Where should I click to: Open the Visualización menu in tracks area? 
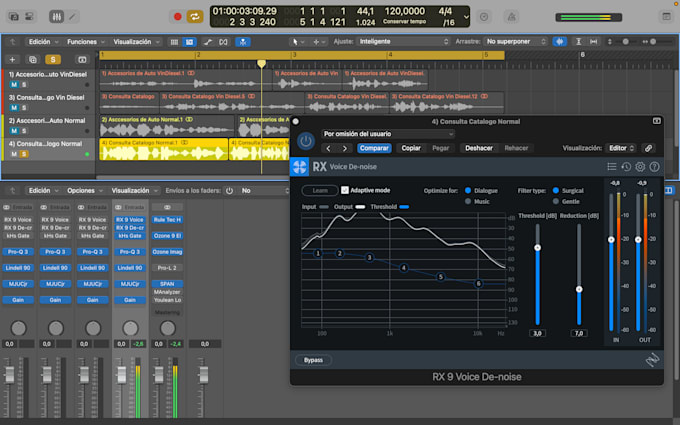click(136, 42)
